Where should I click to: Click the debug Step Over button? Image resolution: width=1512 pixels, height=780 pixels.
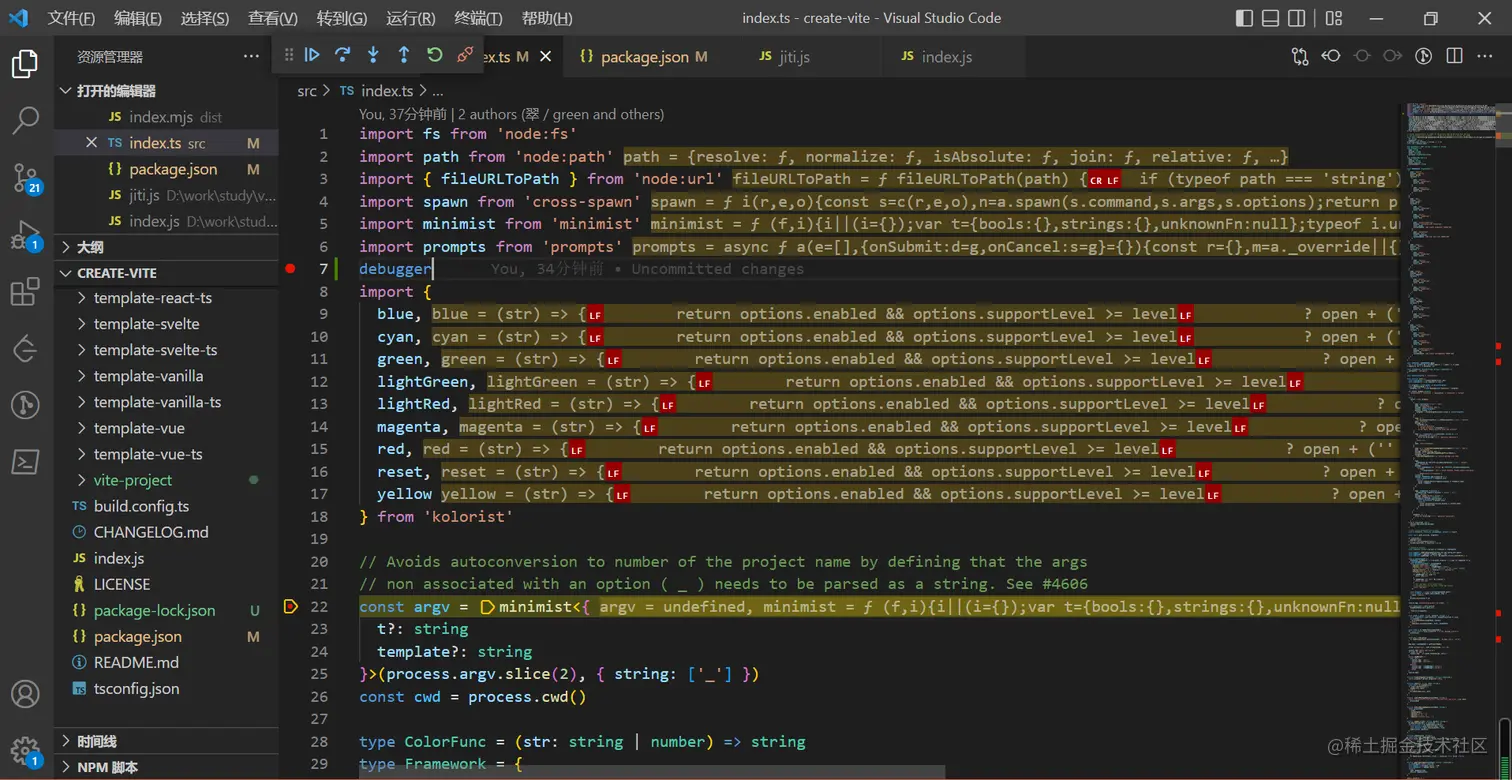[342, 55]
